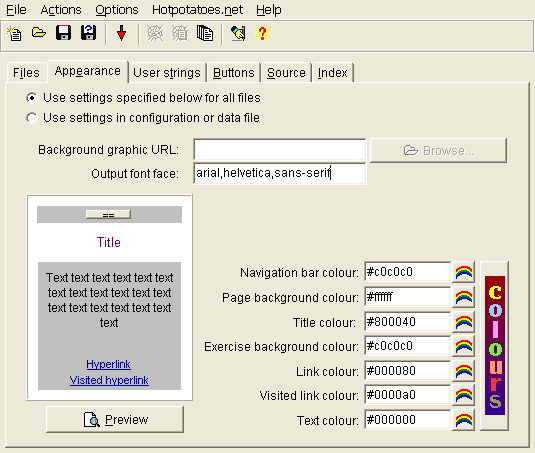Click the Preview button

click(x=115, y=420)
